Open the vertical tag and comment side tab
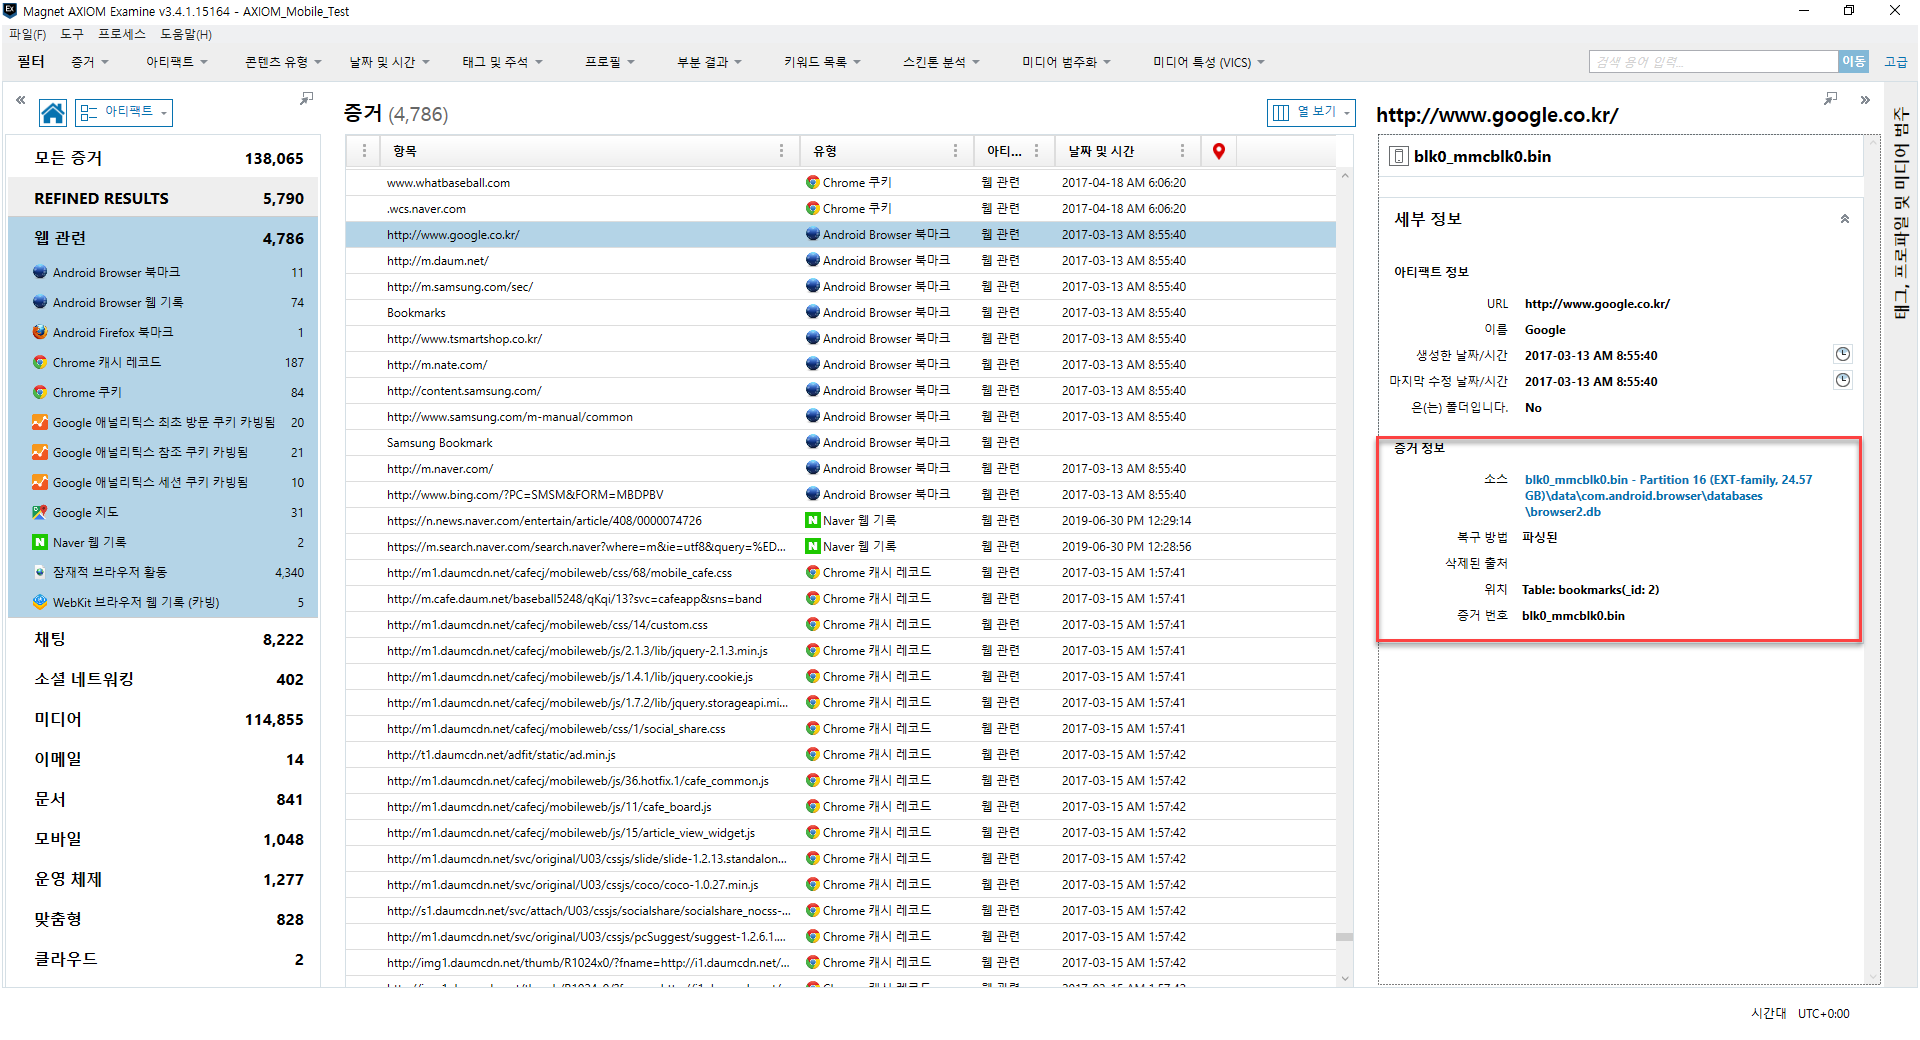The height and width of the screenshot is (1040, 1920). 1901,213
